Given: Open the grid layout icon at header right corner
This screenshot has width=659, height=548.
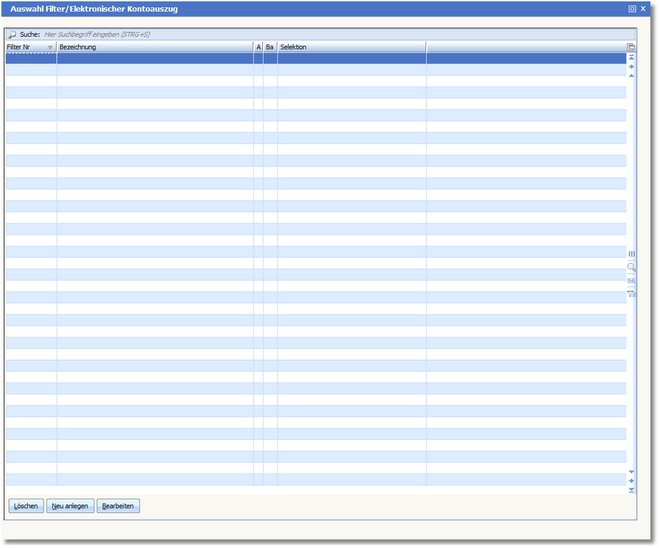Looking at the screenshot, I should (631, 47).
